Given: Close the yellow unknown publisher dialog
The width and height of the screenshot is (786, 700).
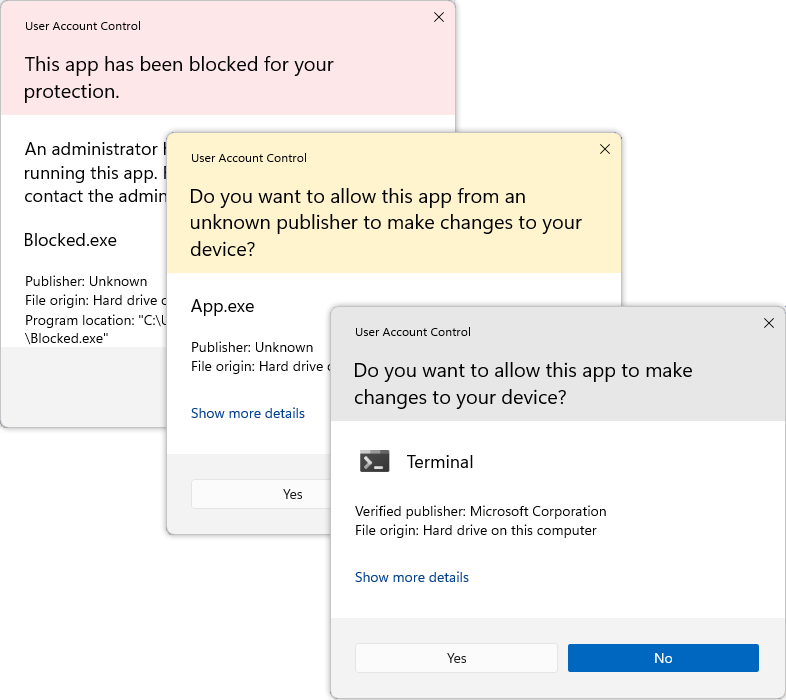Looking at the screenshot, I should tap(604, 149).
